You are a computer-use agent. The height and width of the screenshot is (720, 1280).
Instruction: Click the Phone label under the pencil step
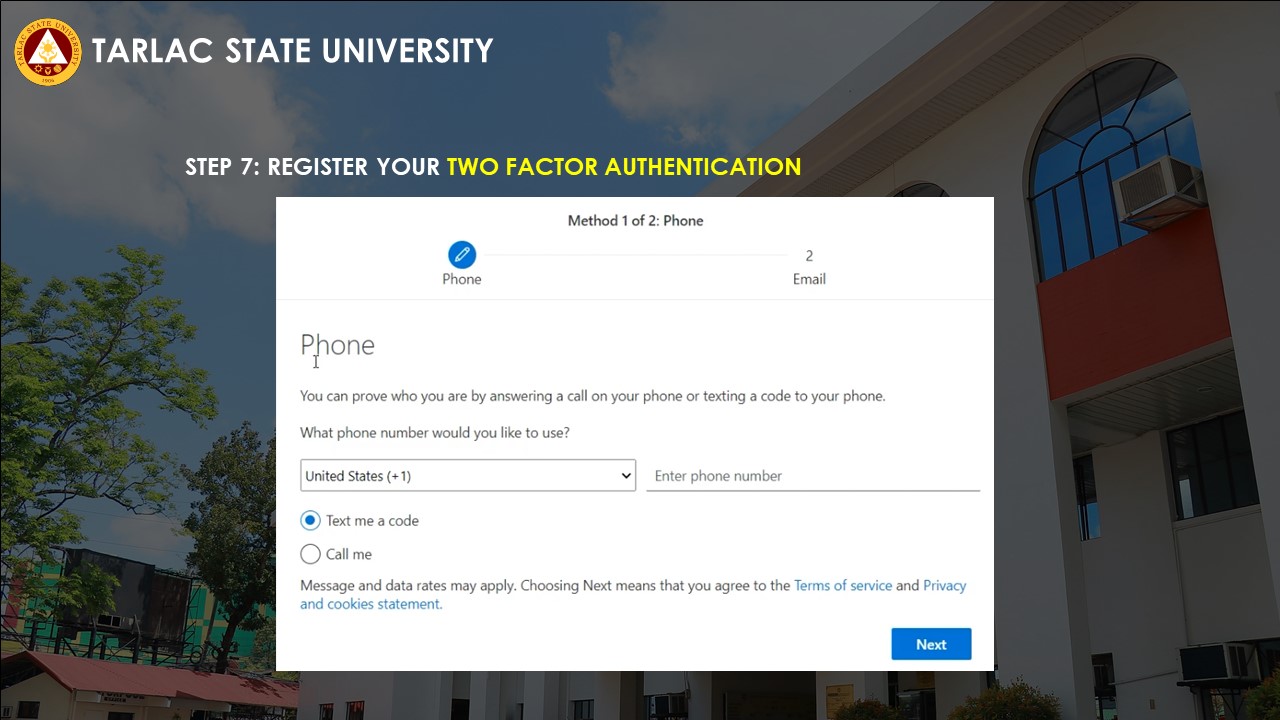coord(462,279)
